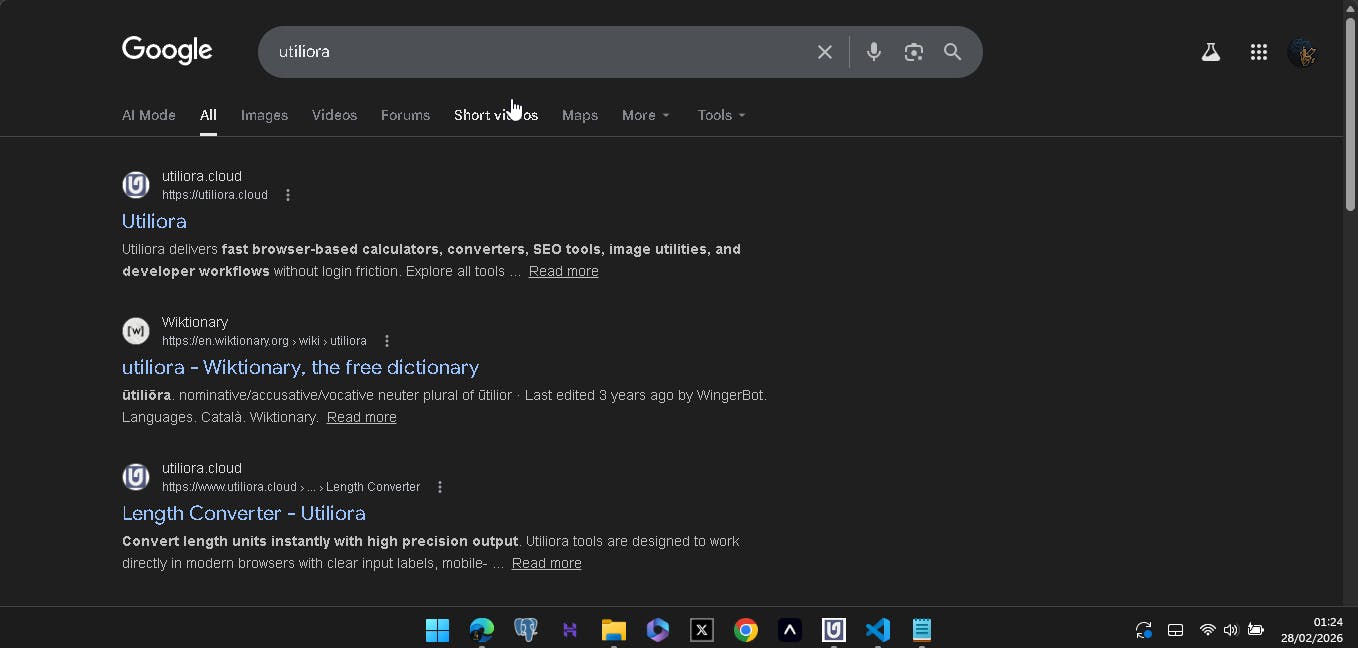
Task: Click favicon of first utiliora.cloud result
Action: (136, 185)
